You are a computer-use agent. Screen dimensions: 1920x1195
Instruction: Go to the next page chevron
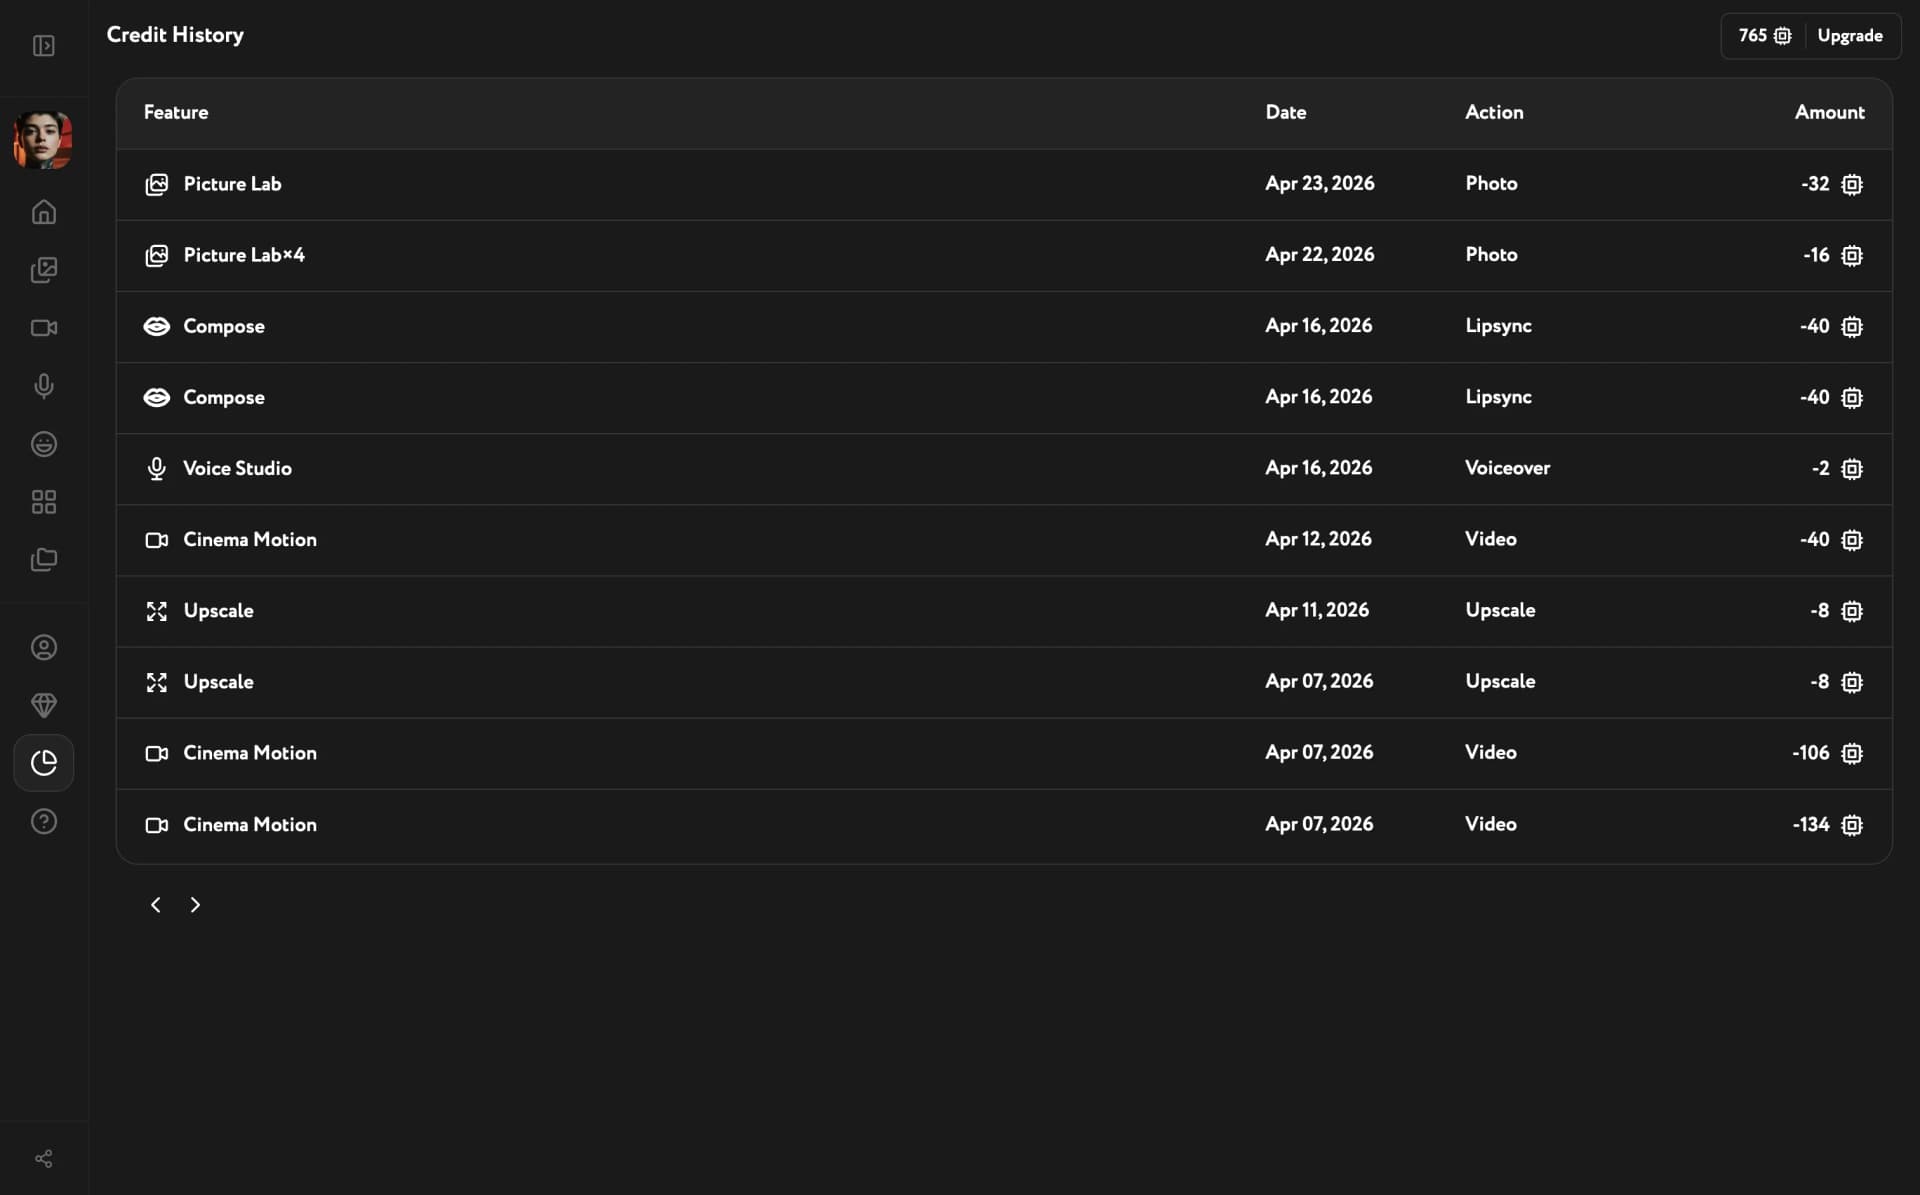(x=195, y=905)
